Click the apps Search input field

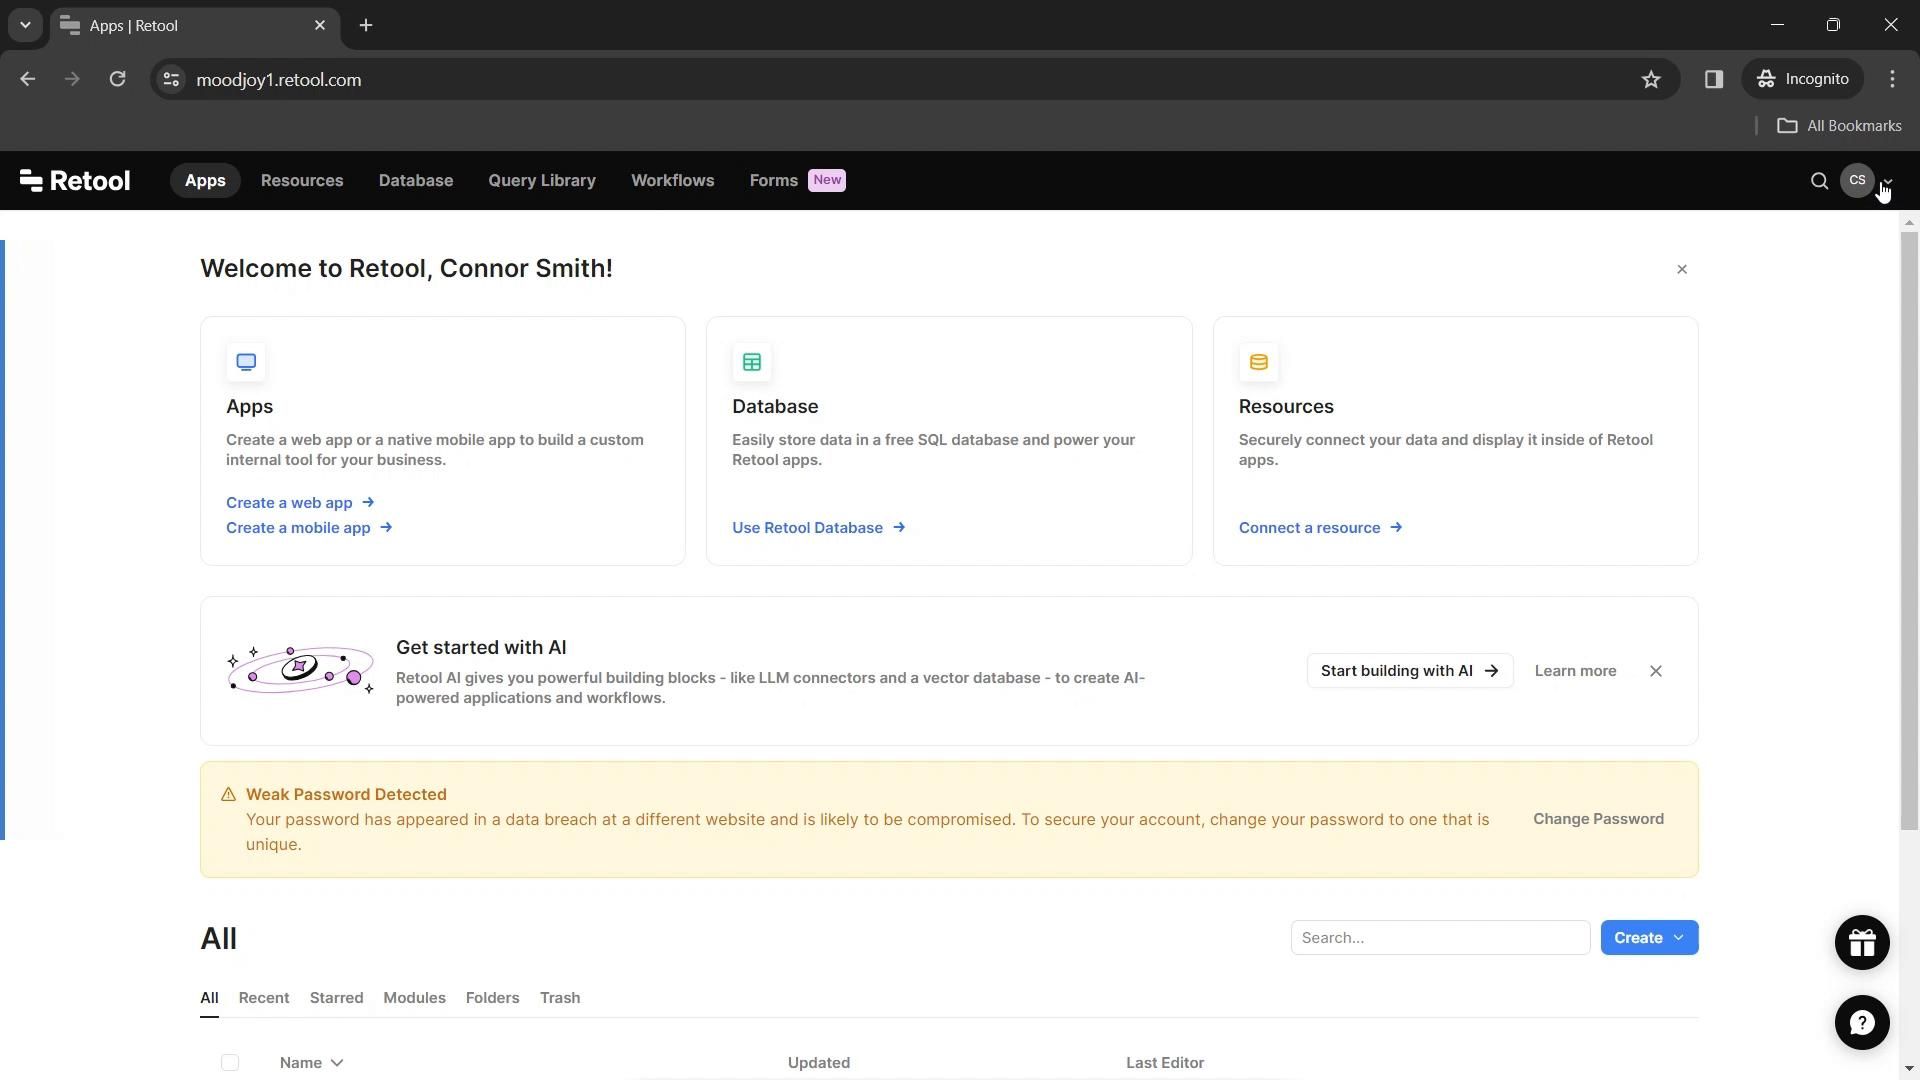click(1440, 938)
